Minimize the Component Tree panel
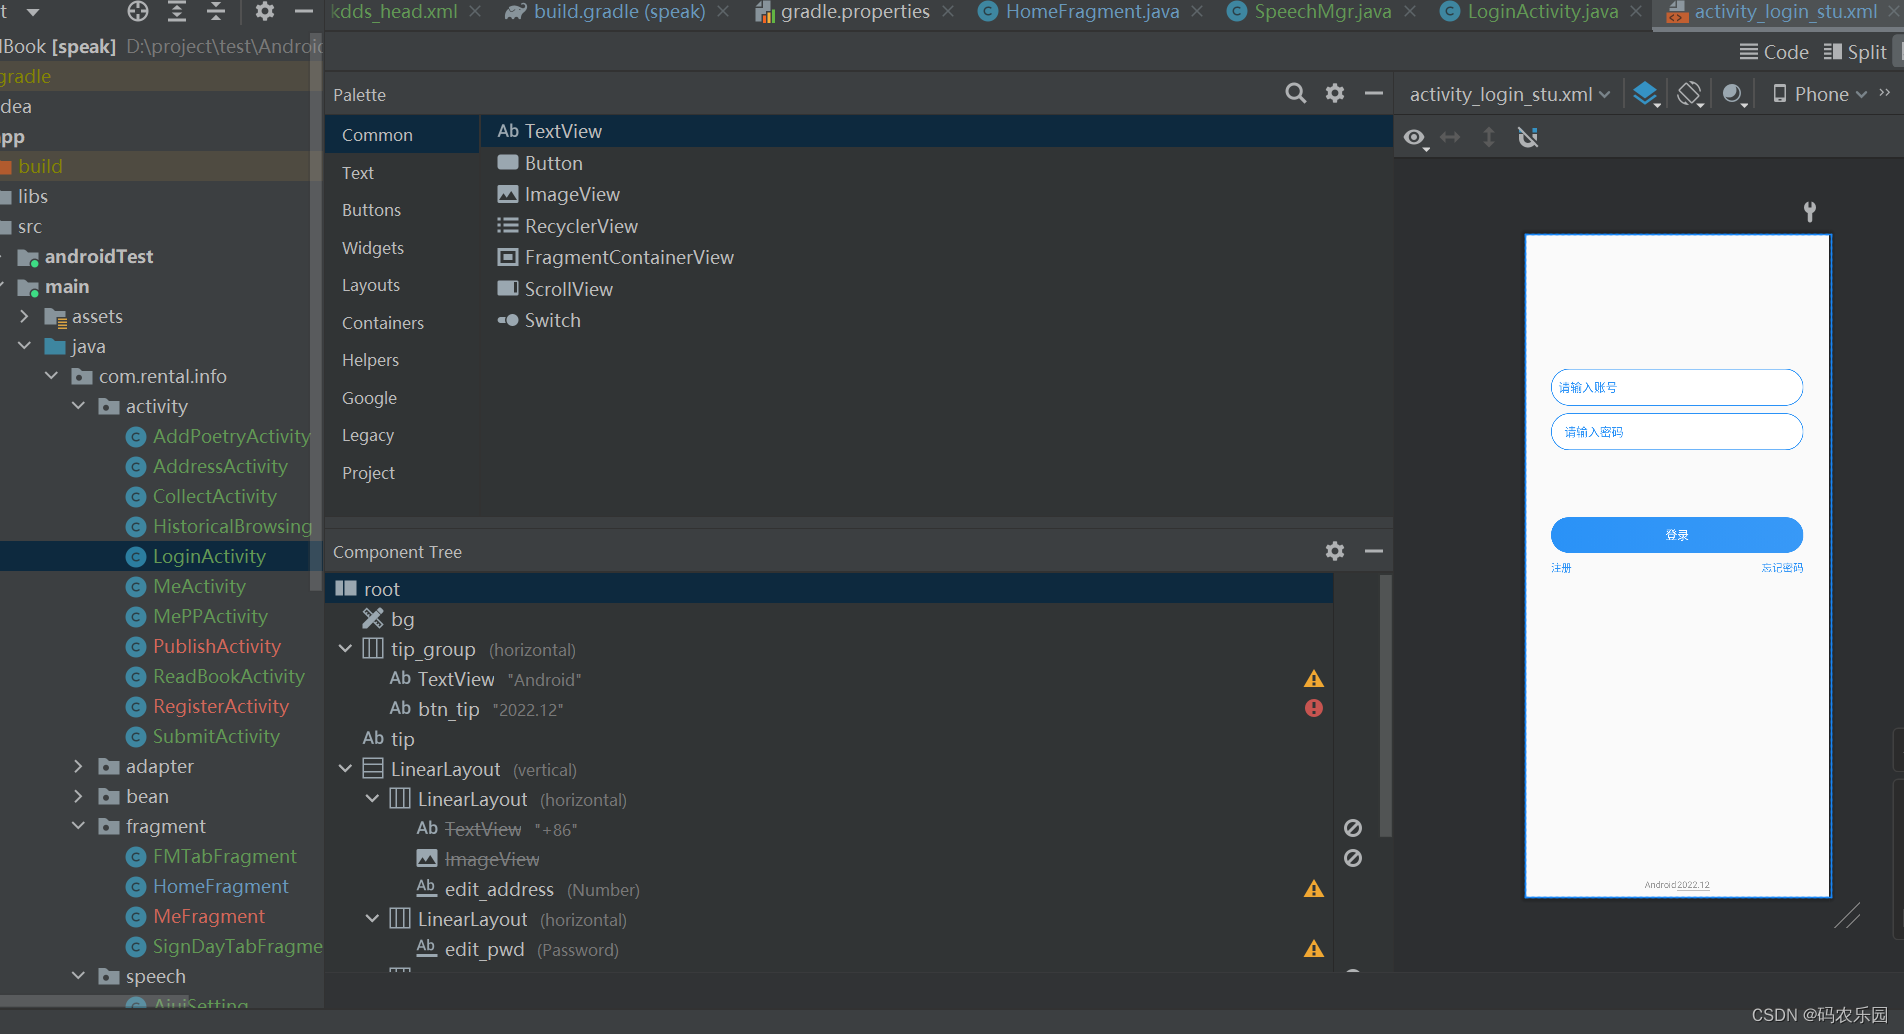The height and width of the screenshot is (1034, 1904). (x=1374, y=551)
